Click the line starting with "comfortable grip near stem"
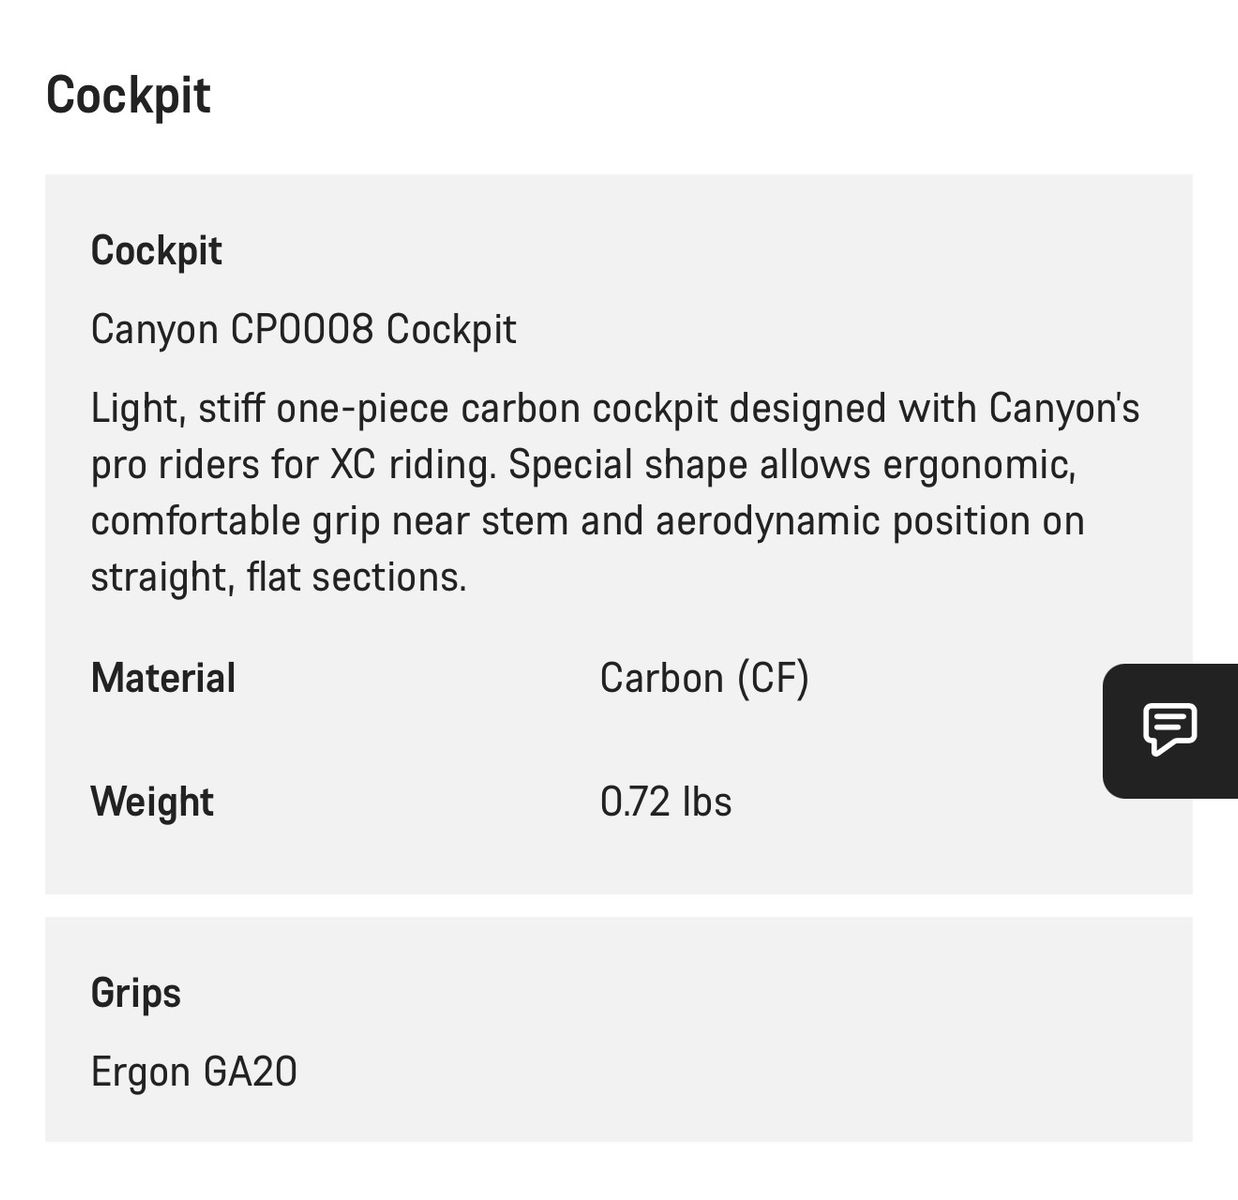The image size is (1238, 1200). (587, 521)
